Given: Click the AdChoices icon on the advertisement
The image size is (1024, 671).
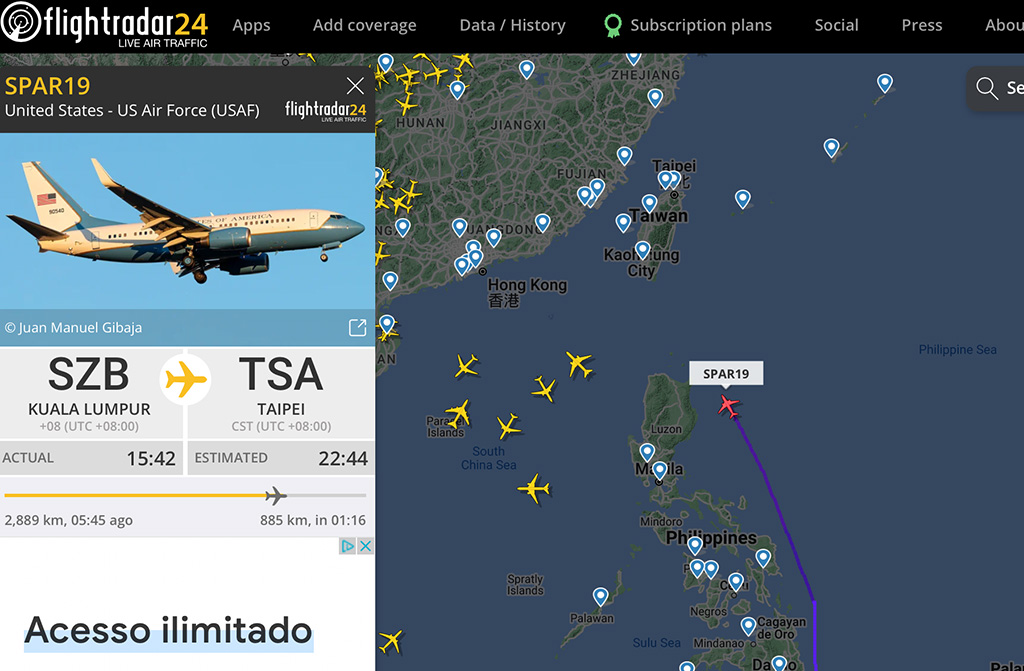Looking at the screenshot, I should tap(347, 546).
